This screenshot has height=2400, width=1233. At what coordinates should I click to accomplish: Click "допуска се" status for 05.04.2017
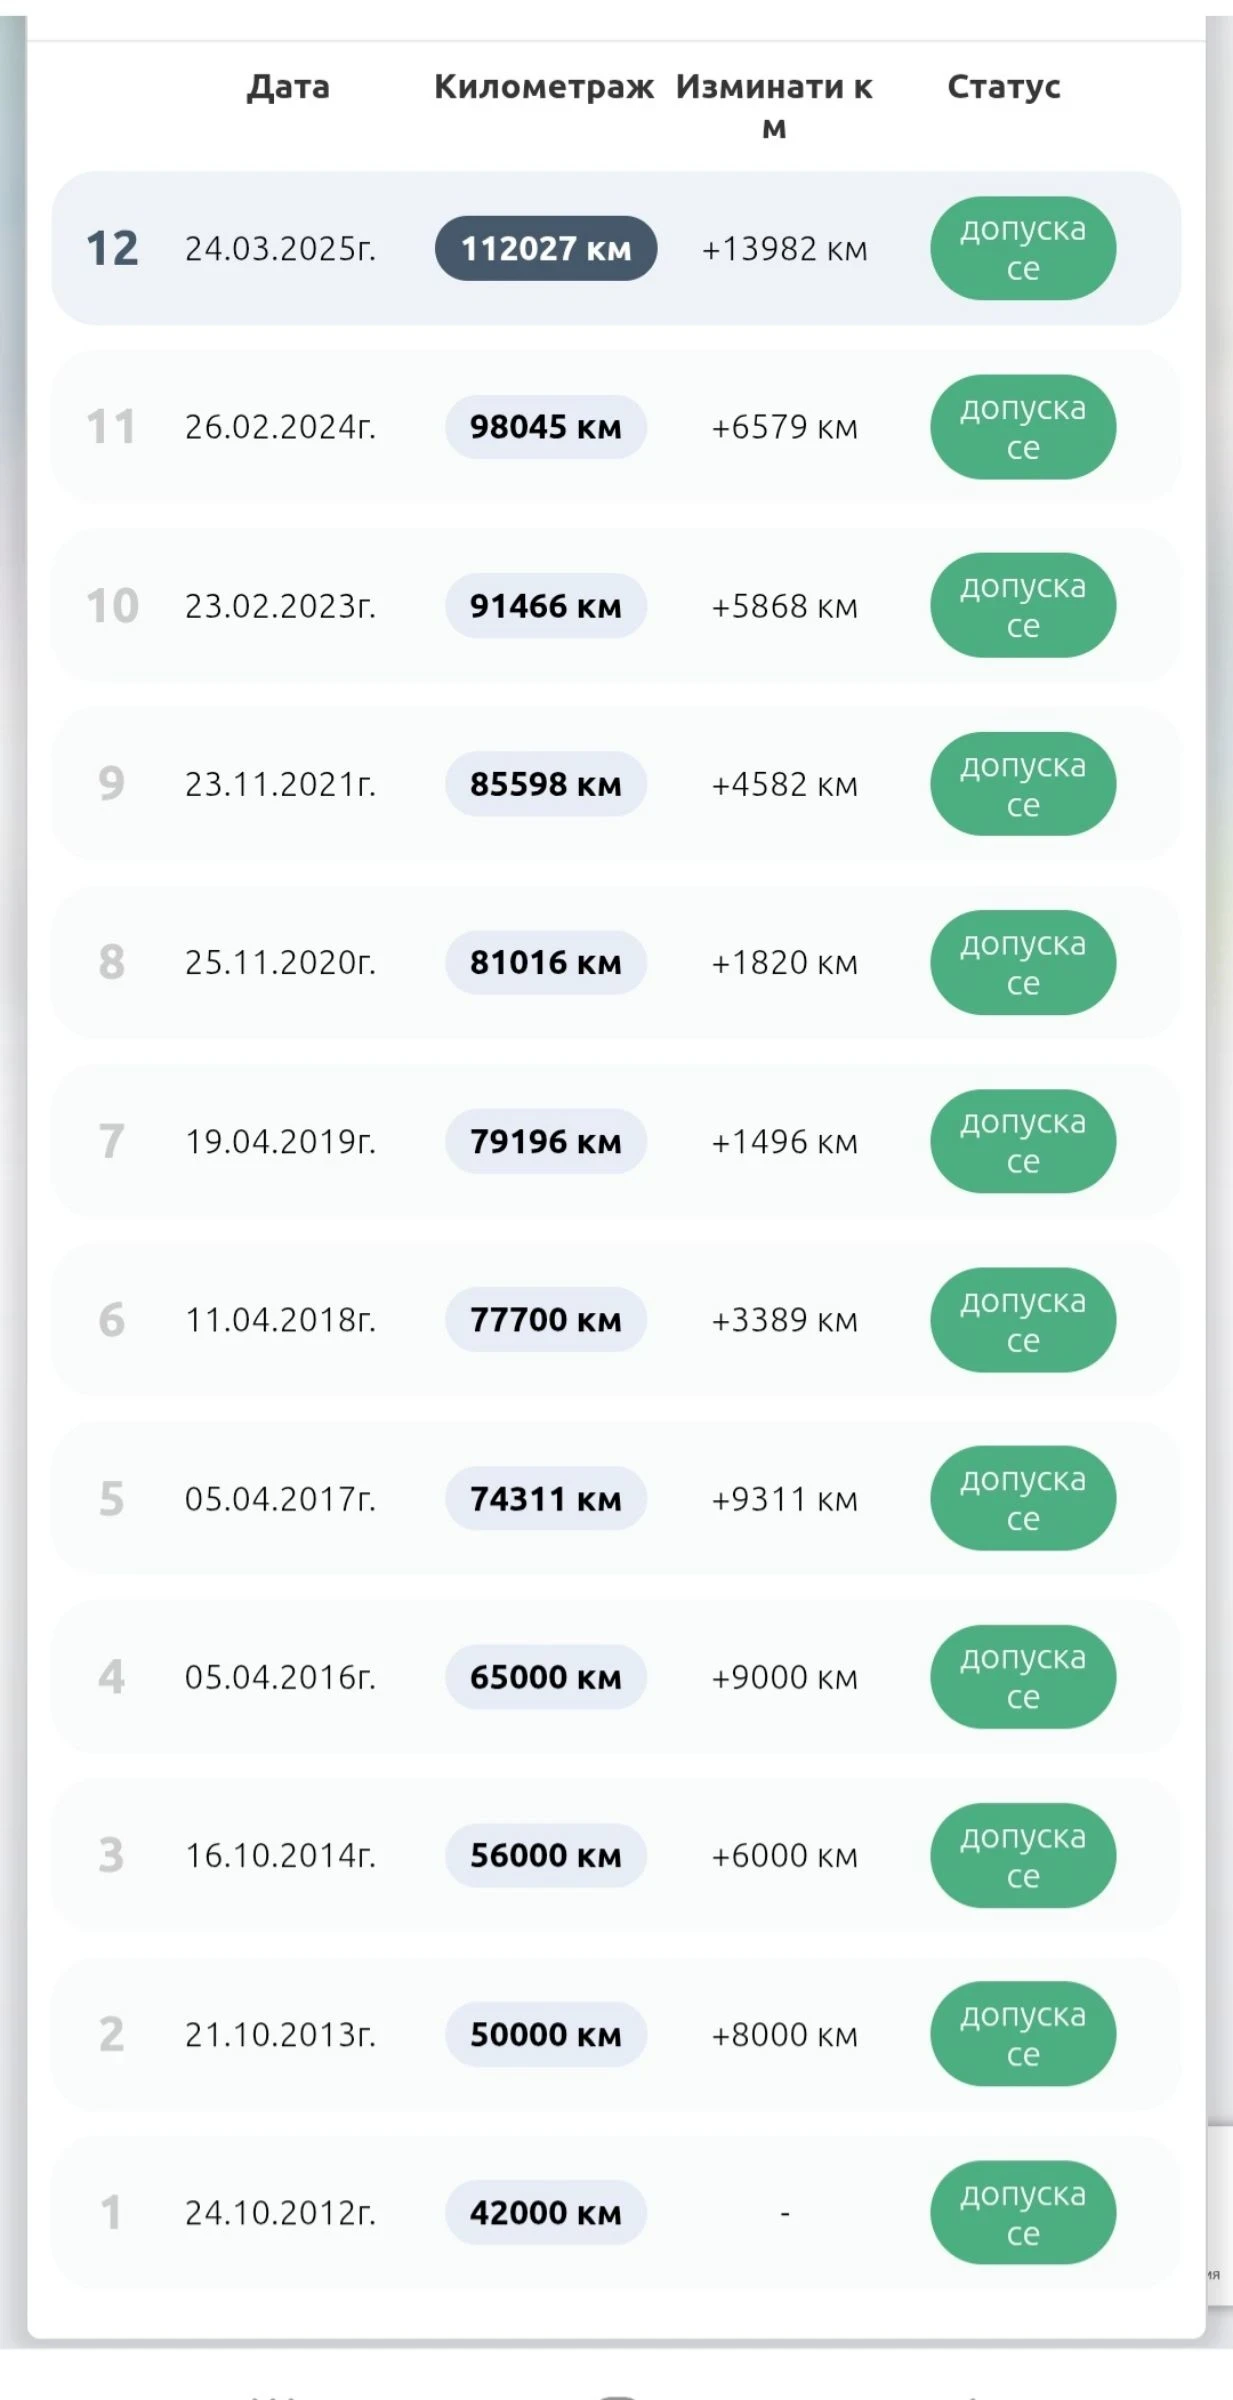1023,1498
